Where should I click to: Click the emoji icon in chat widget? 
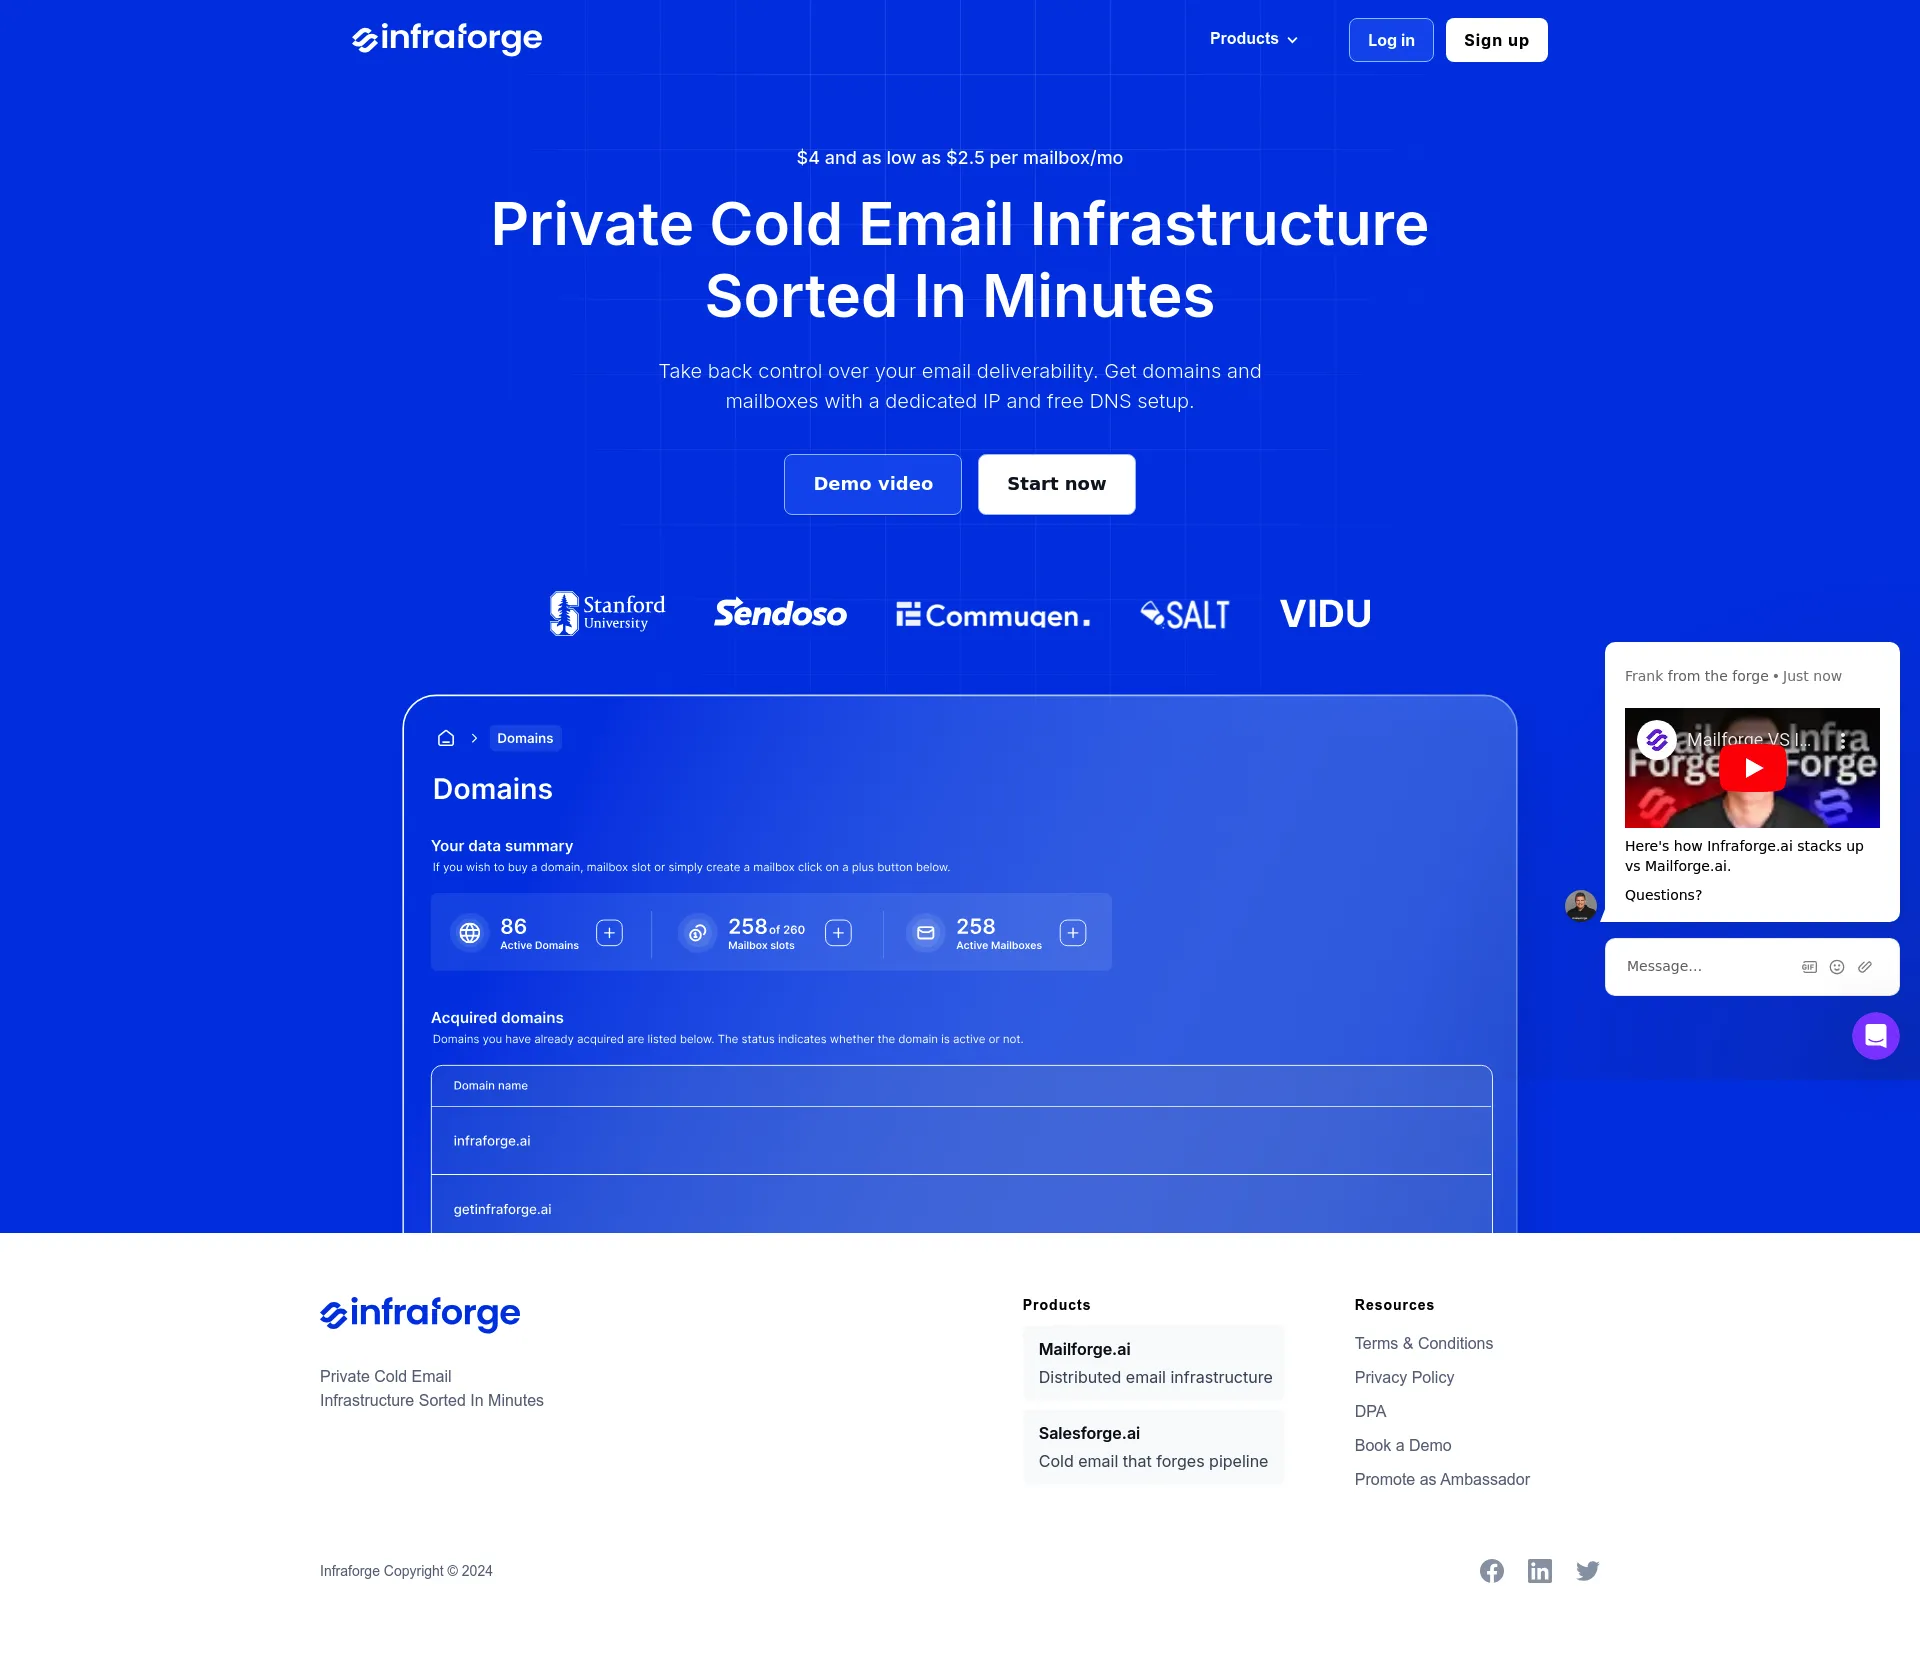click(x=1835, y=967)
